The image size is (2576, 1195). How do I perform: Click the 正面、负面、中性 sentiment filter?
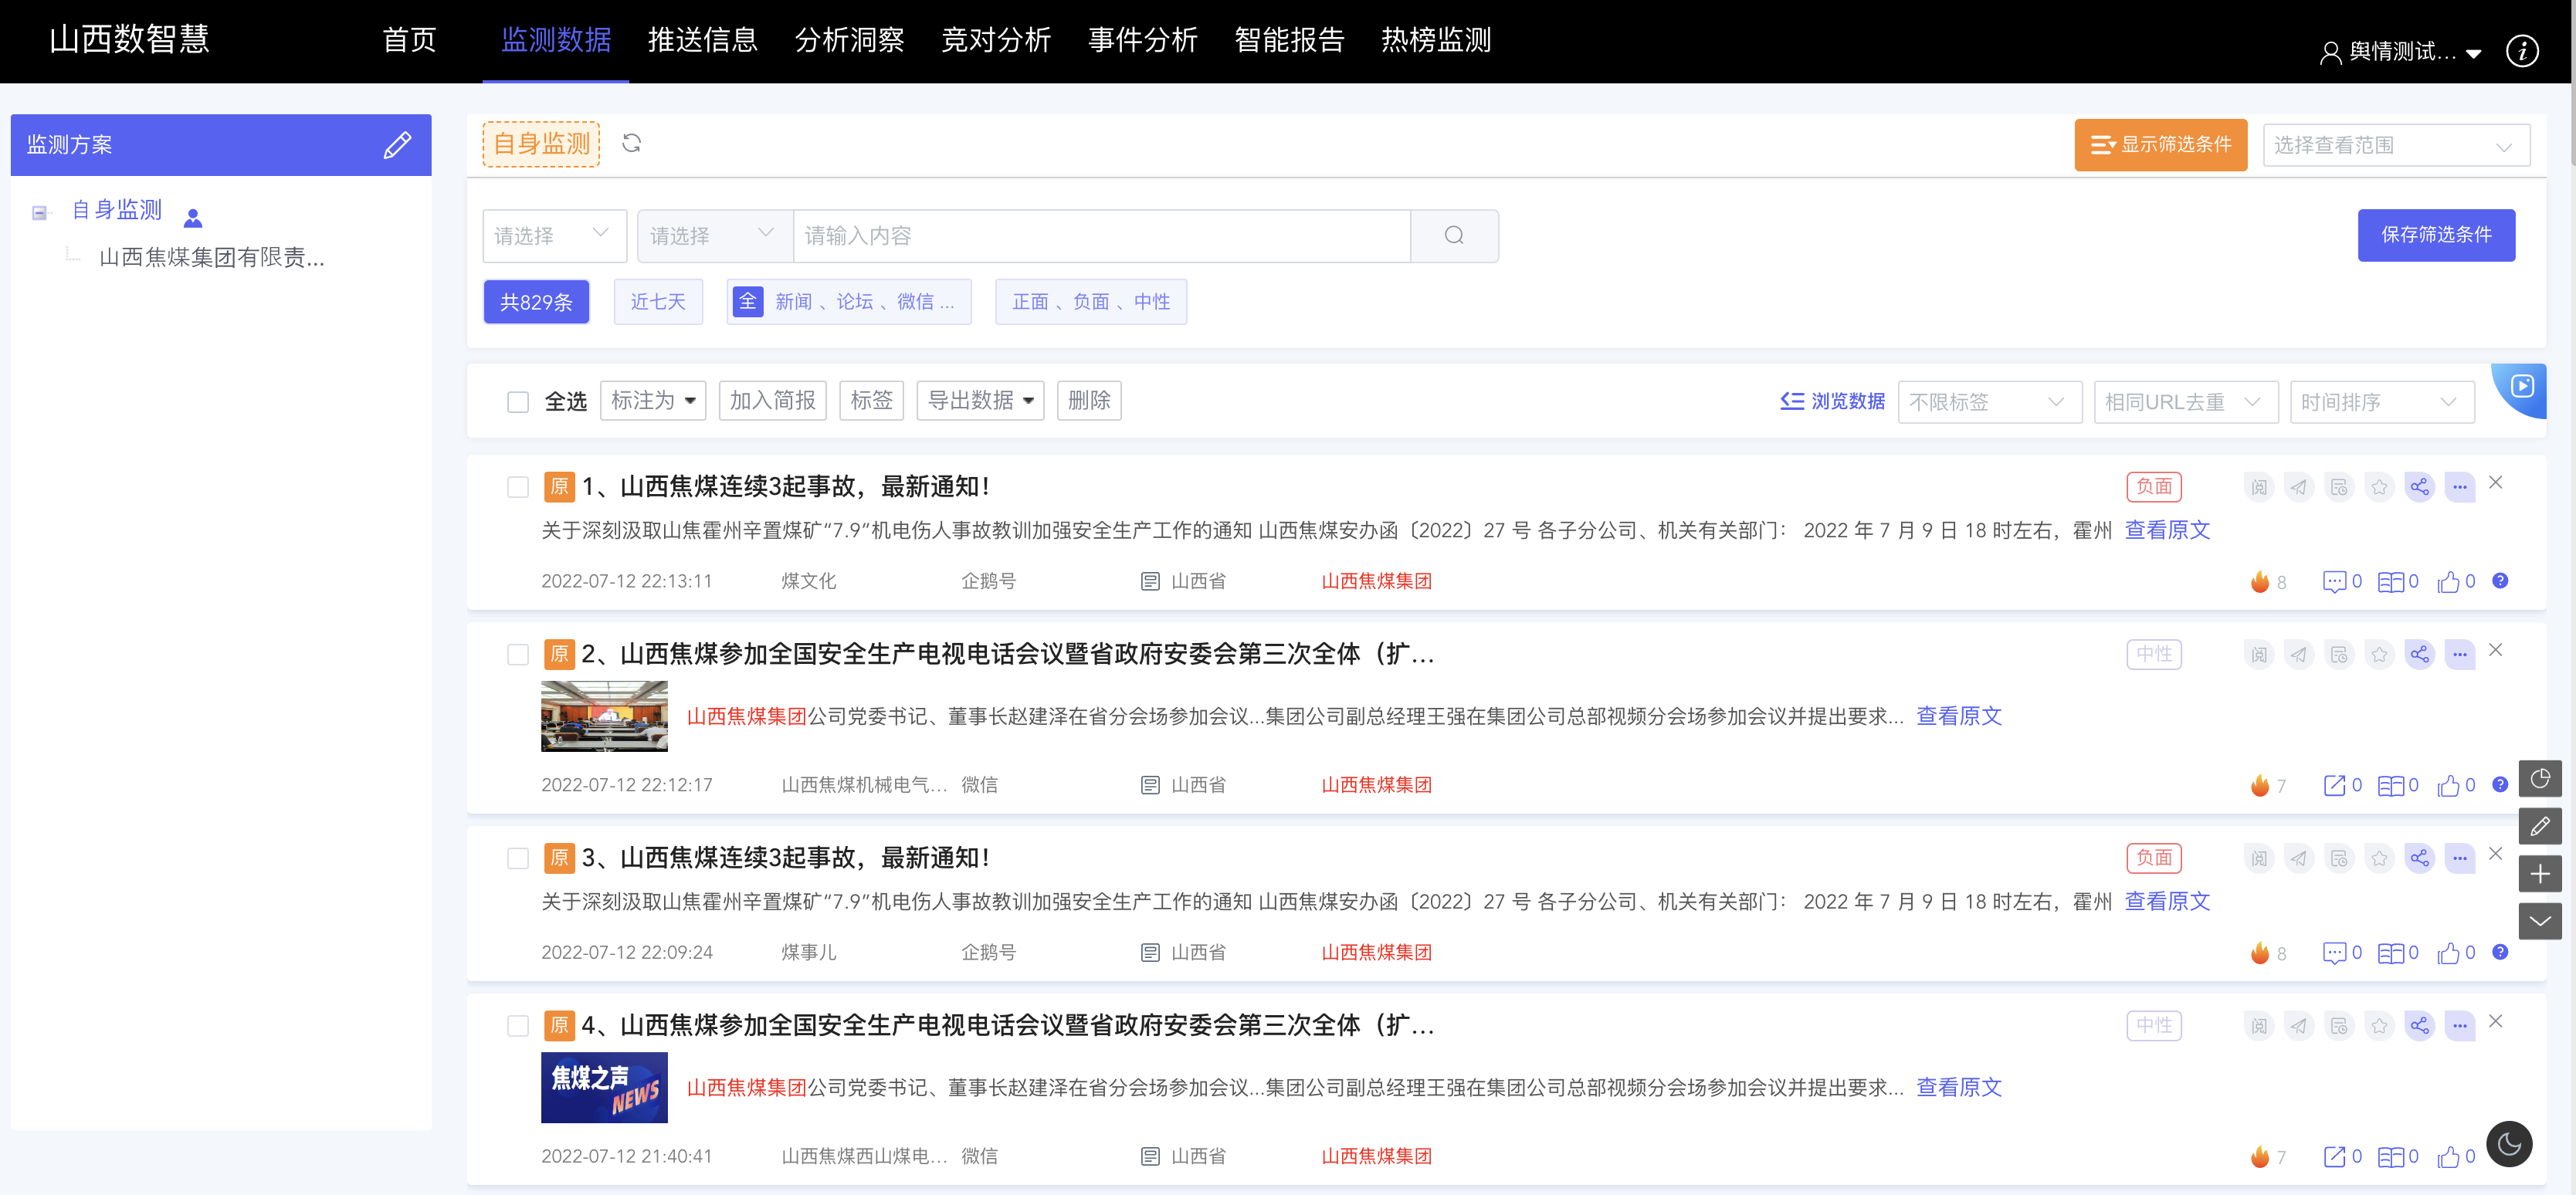1090,302
